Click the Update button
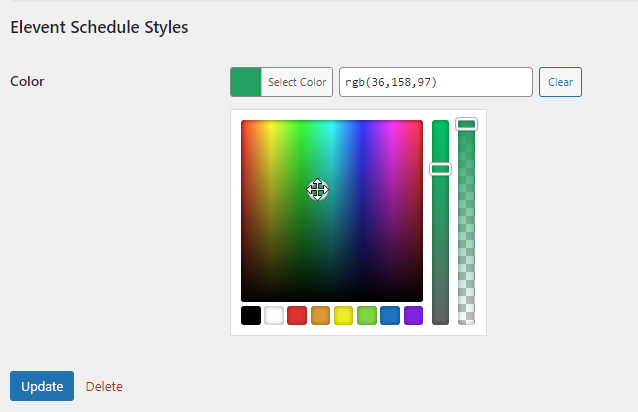 coord(42,386)
